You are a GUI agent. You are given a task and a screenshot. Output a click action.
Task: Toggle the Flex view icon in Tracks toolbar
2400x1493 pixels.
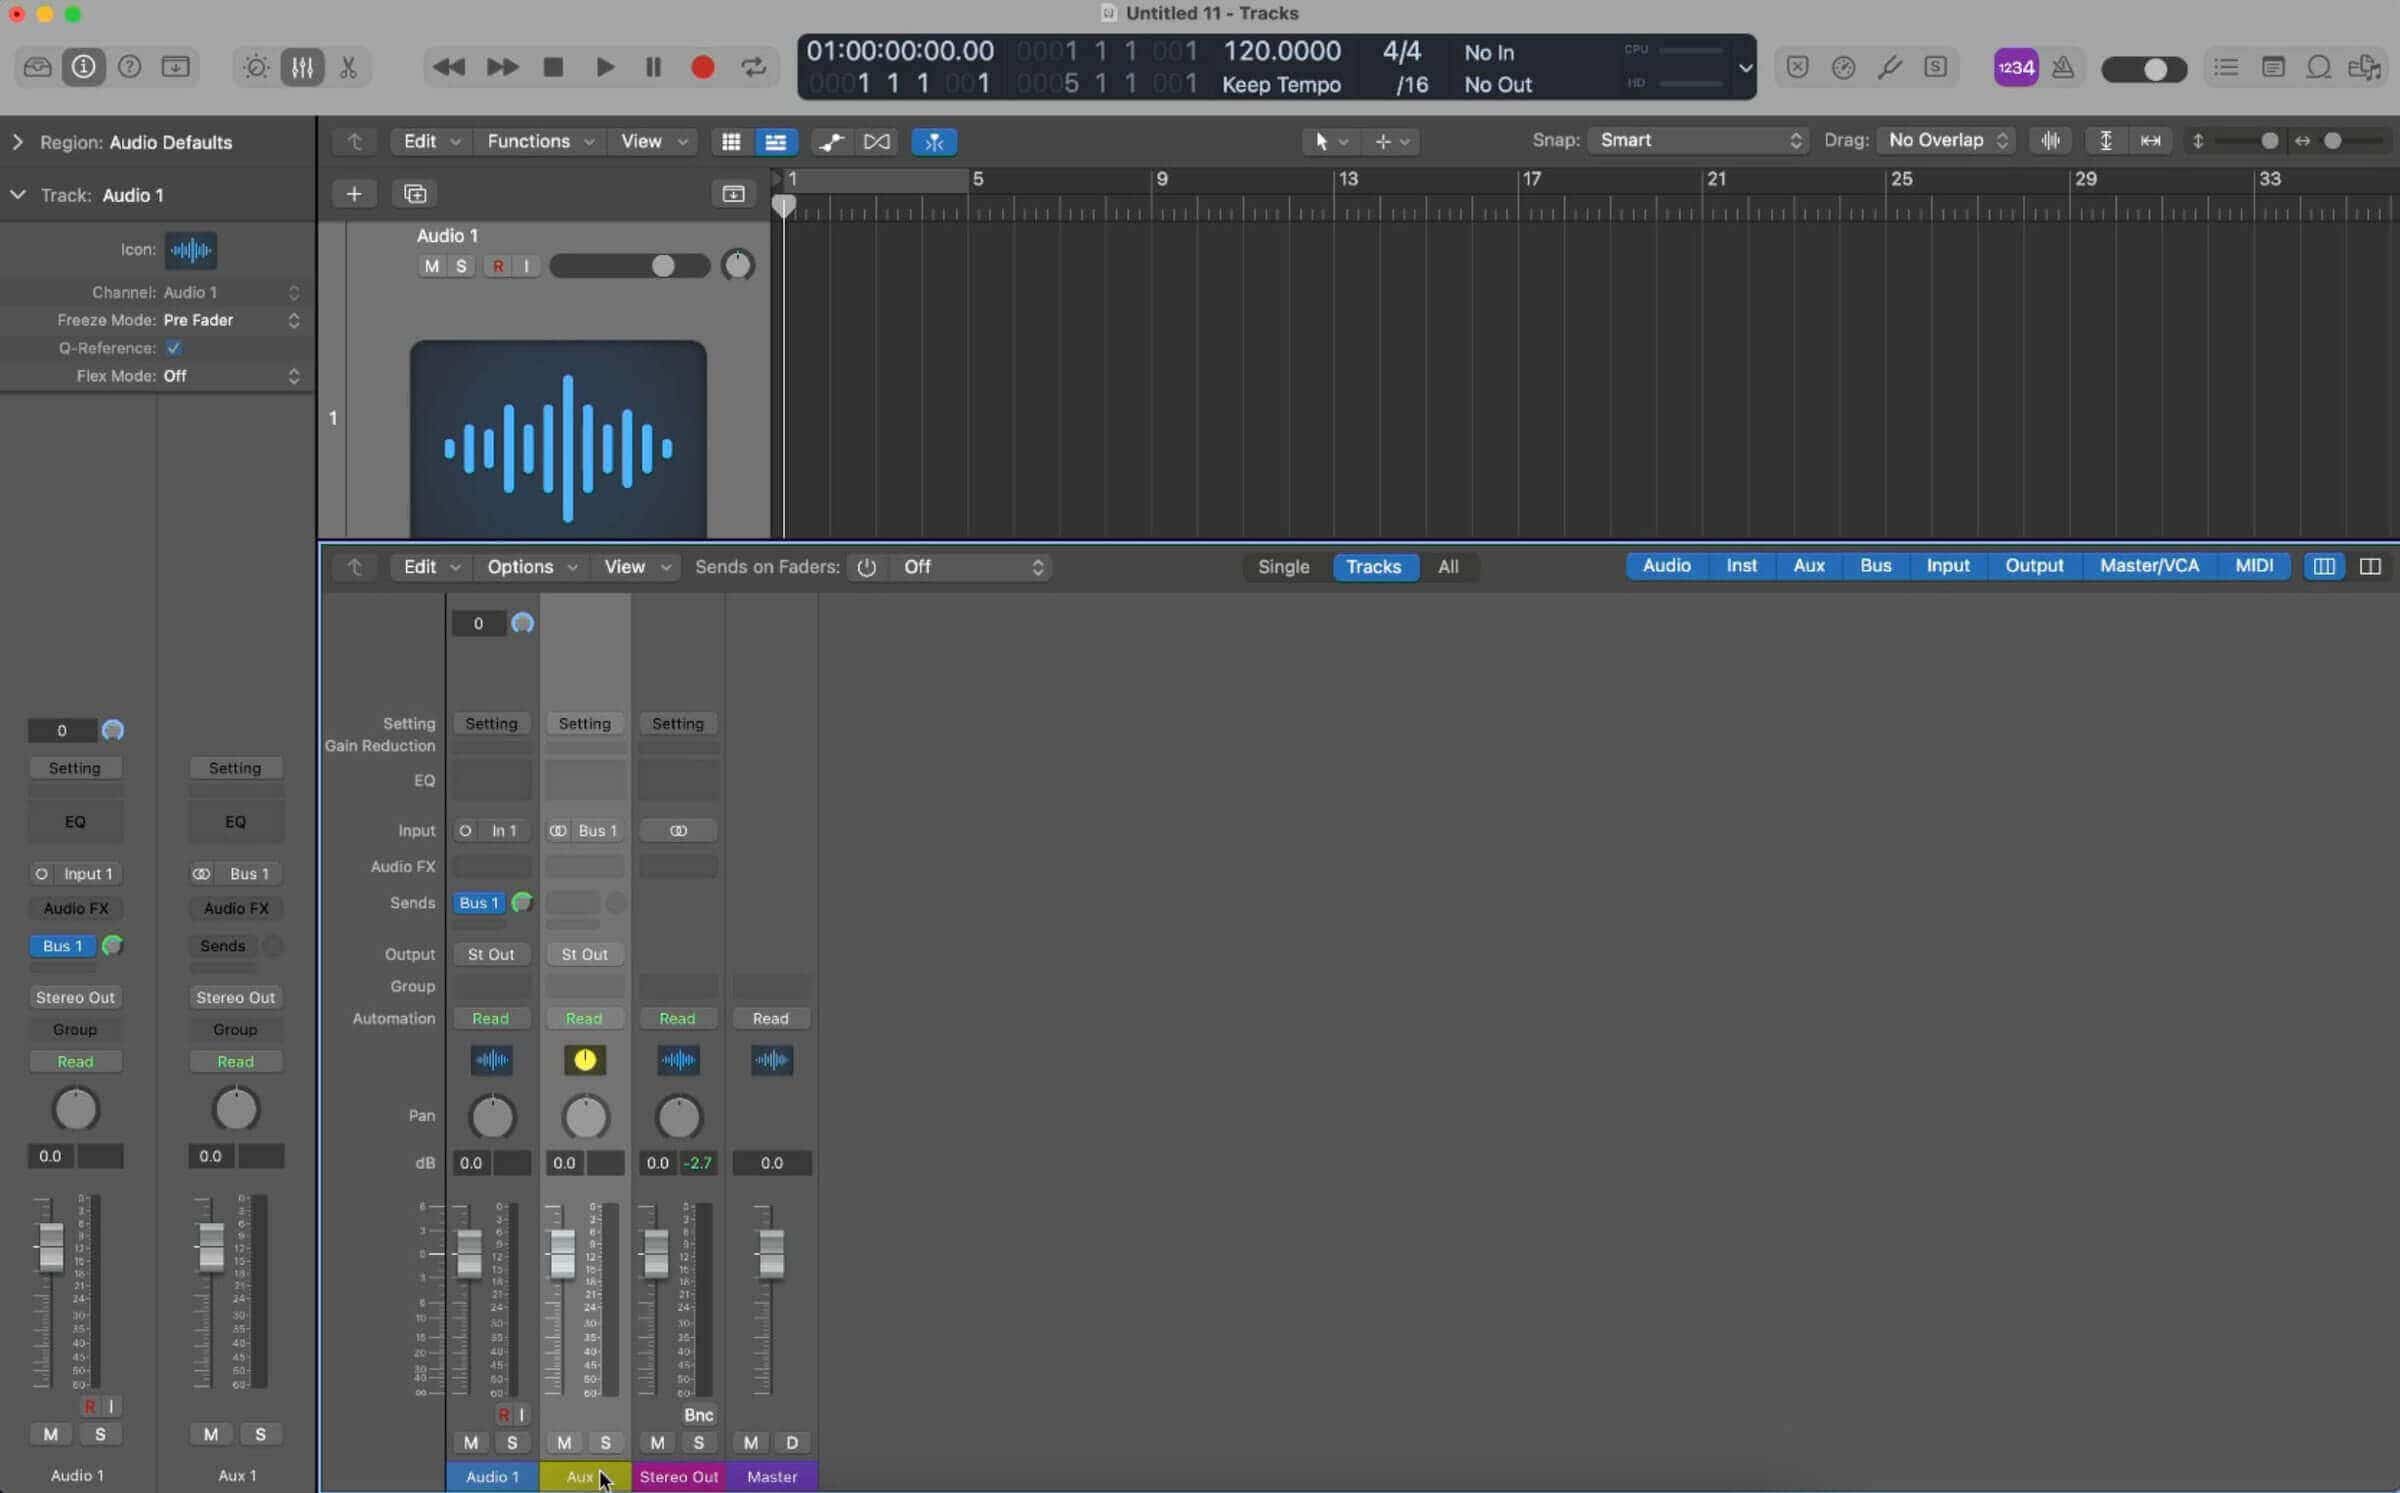876,142
